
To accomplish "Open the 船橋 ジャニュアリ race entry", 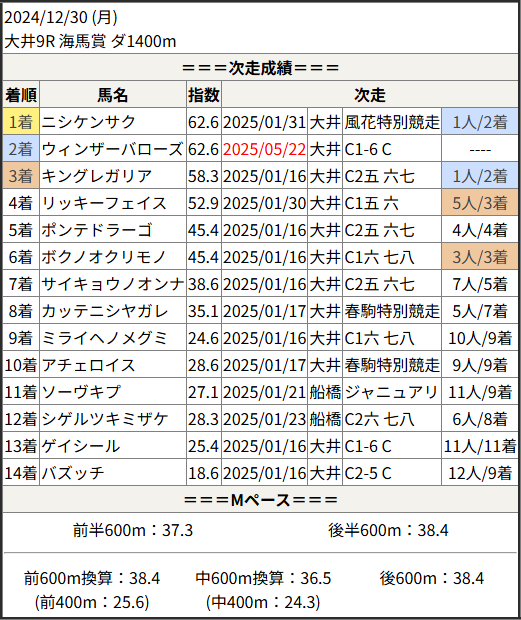I will 391,392.
